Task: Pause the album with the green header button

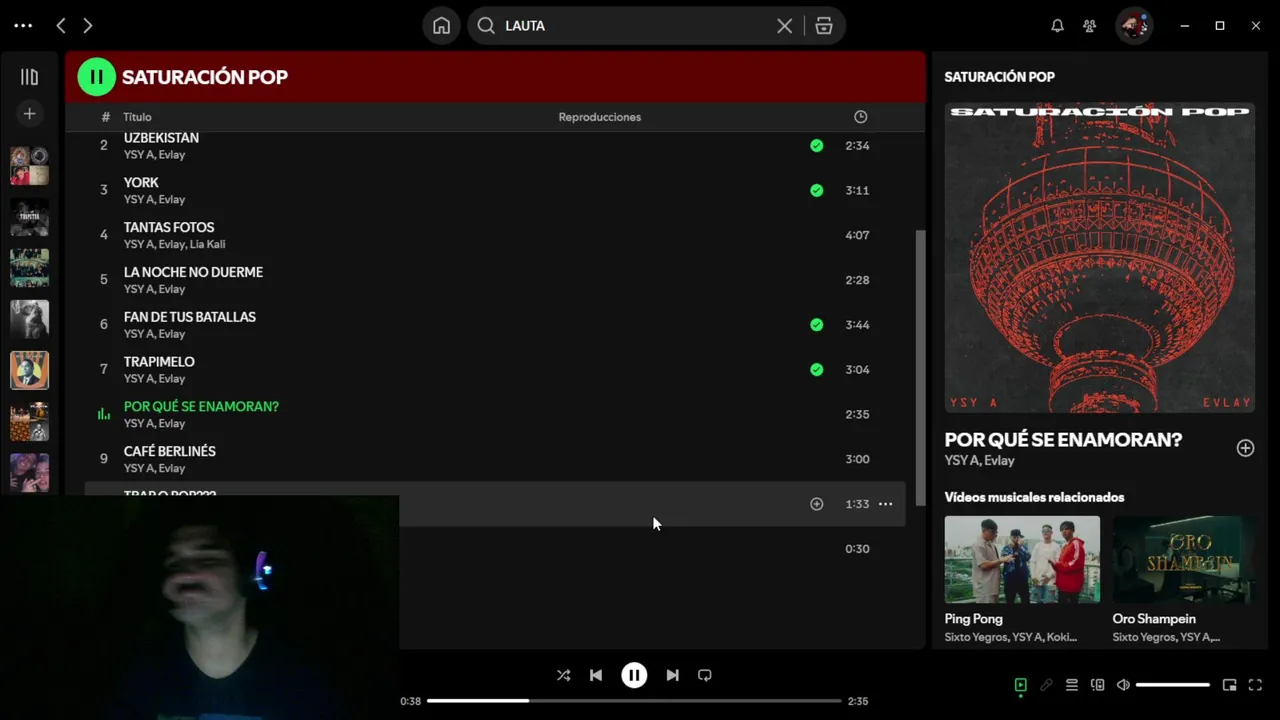Action: click(97, 77)
